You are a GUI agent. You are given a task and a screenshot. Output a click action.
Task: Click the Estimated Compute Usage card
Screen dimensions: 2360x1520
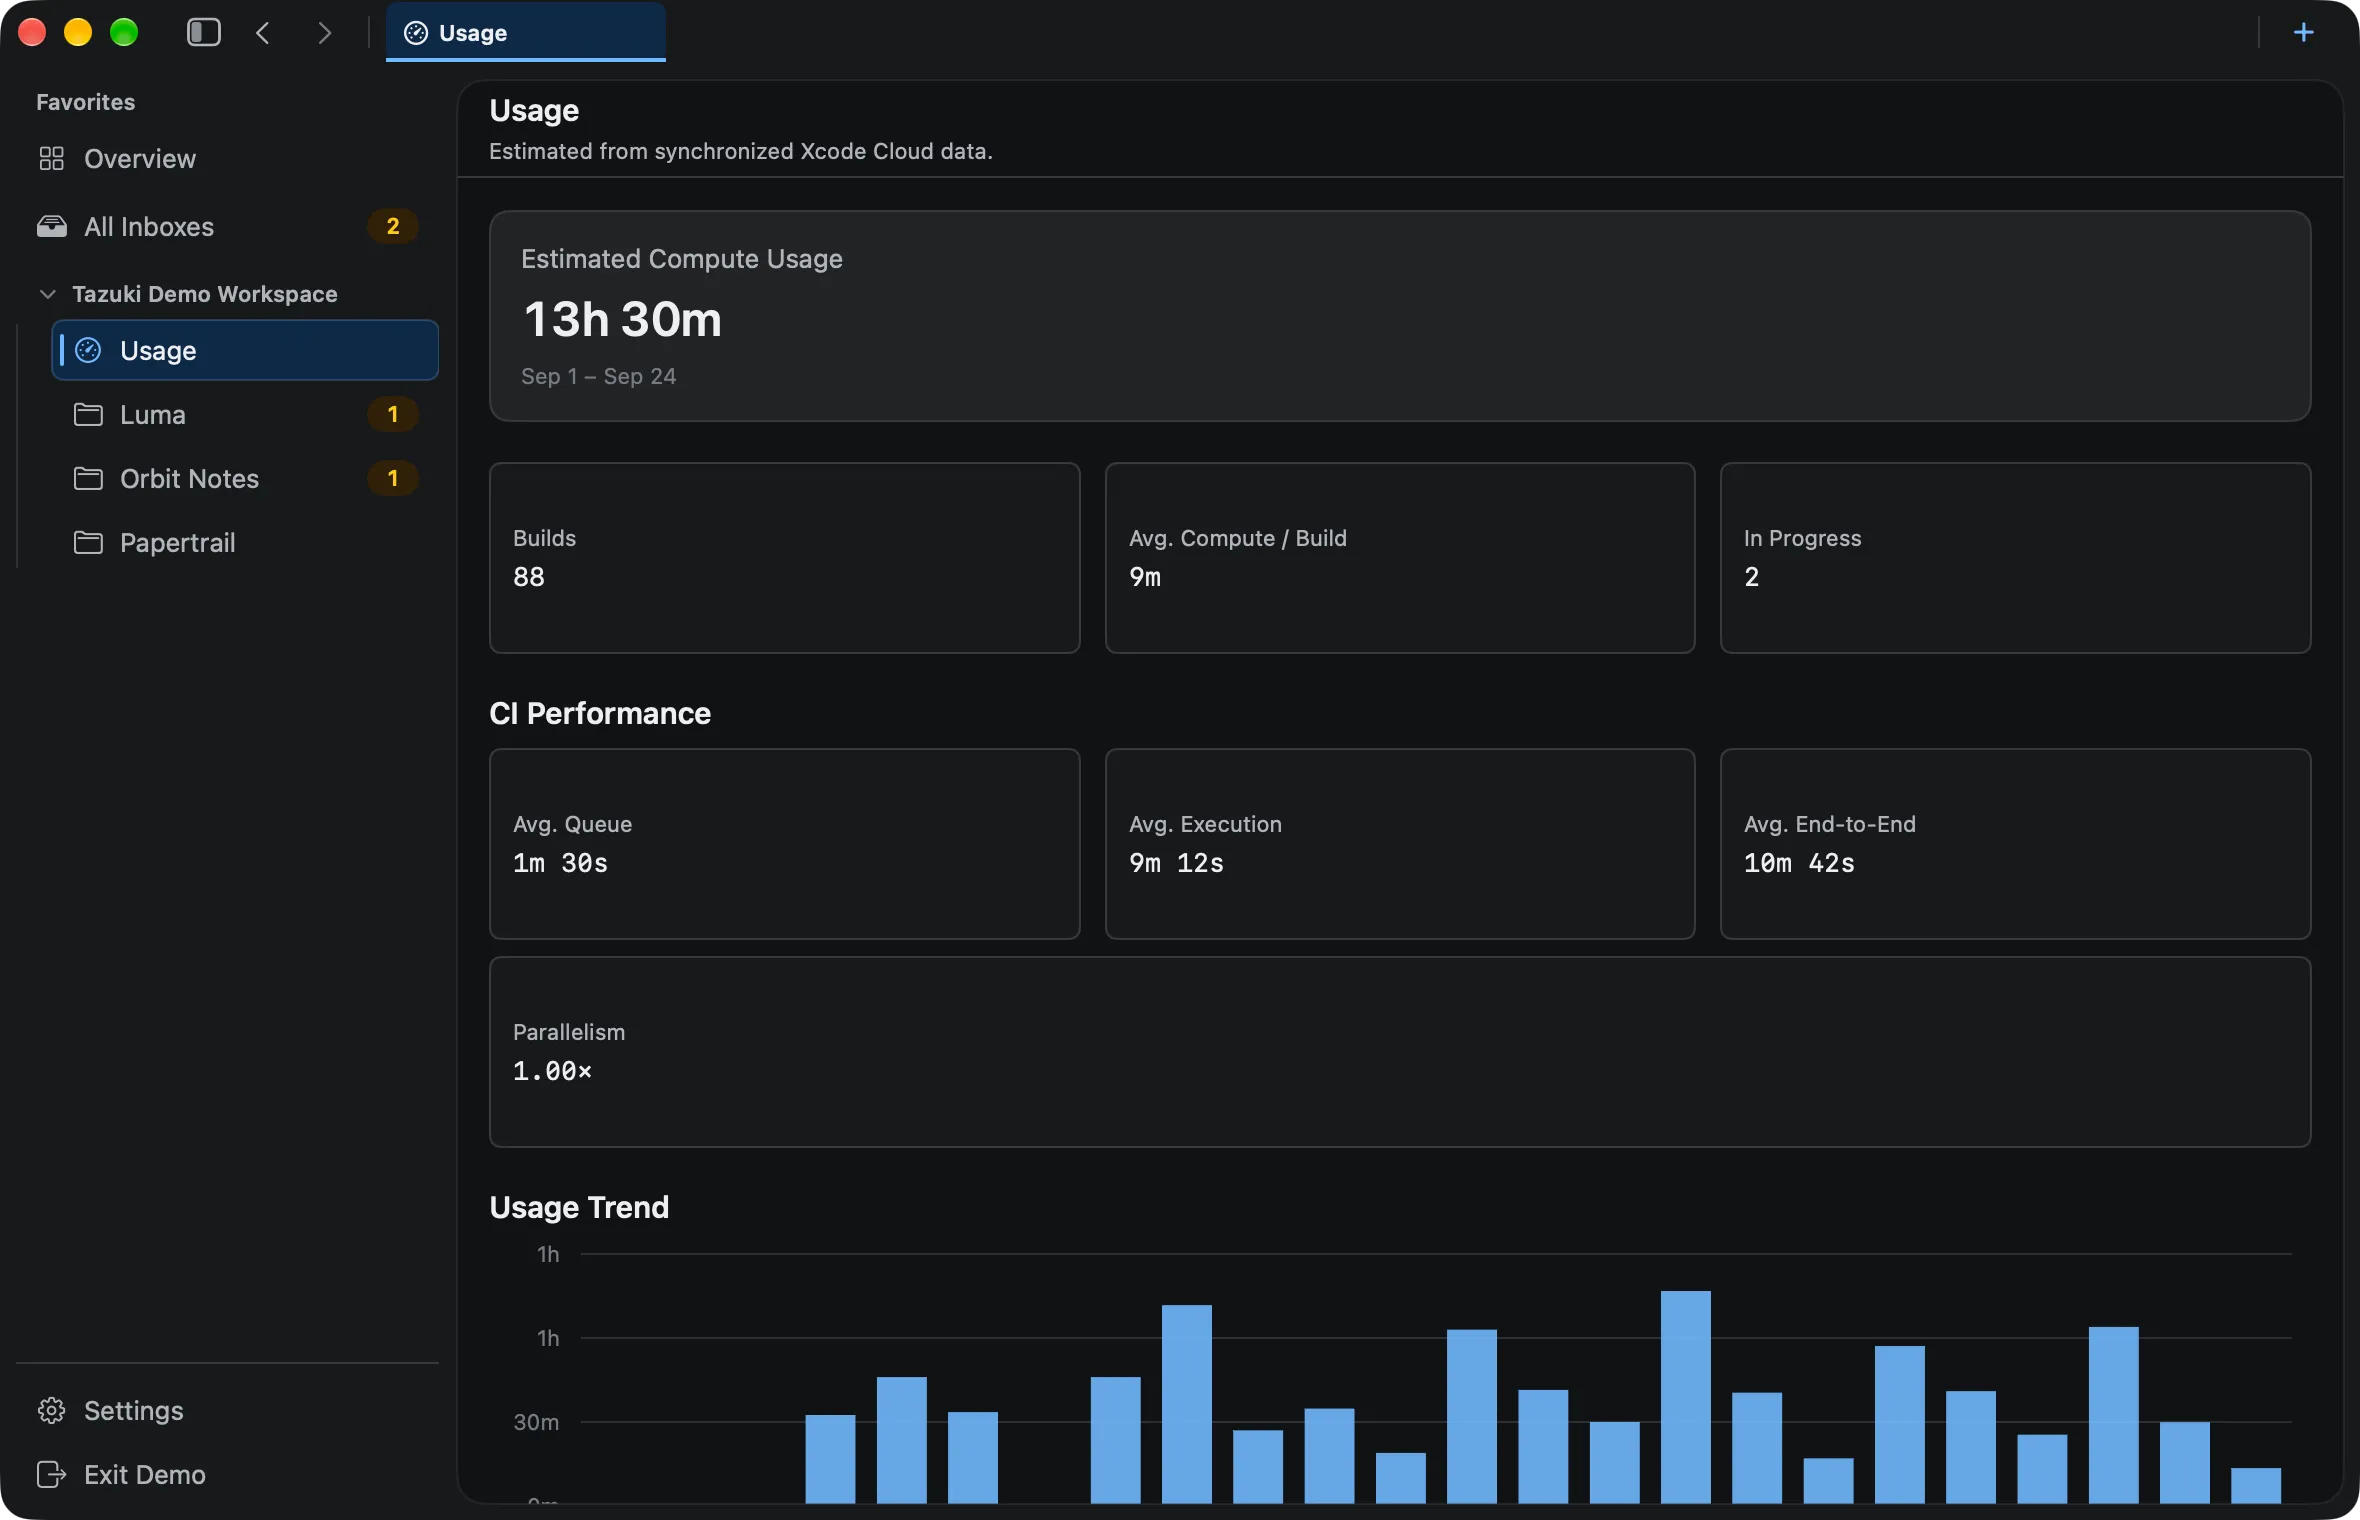point(1400,316)
